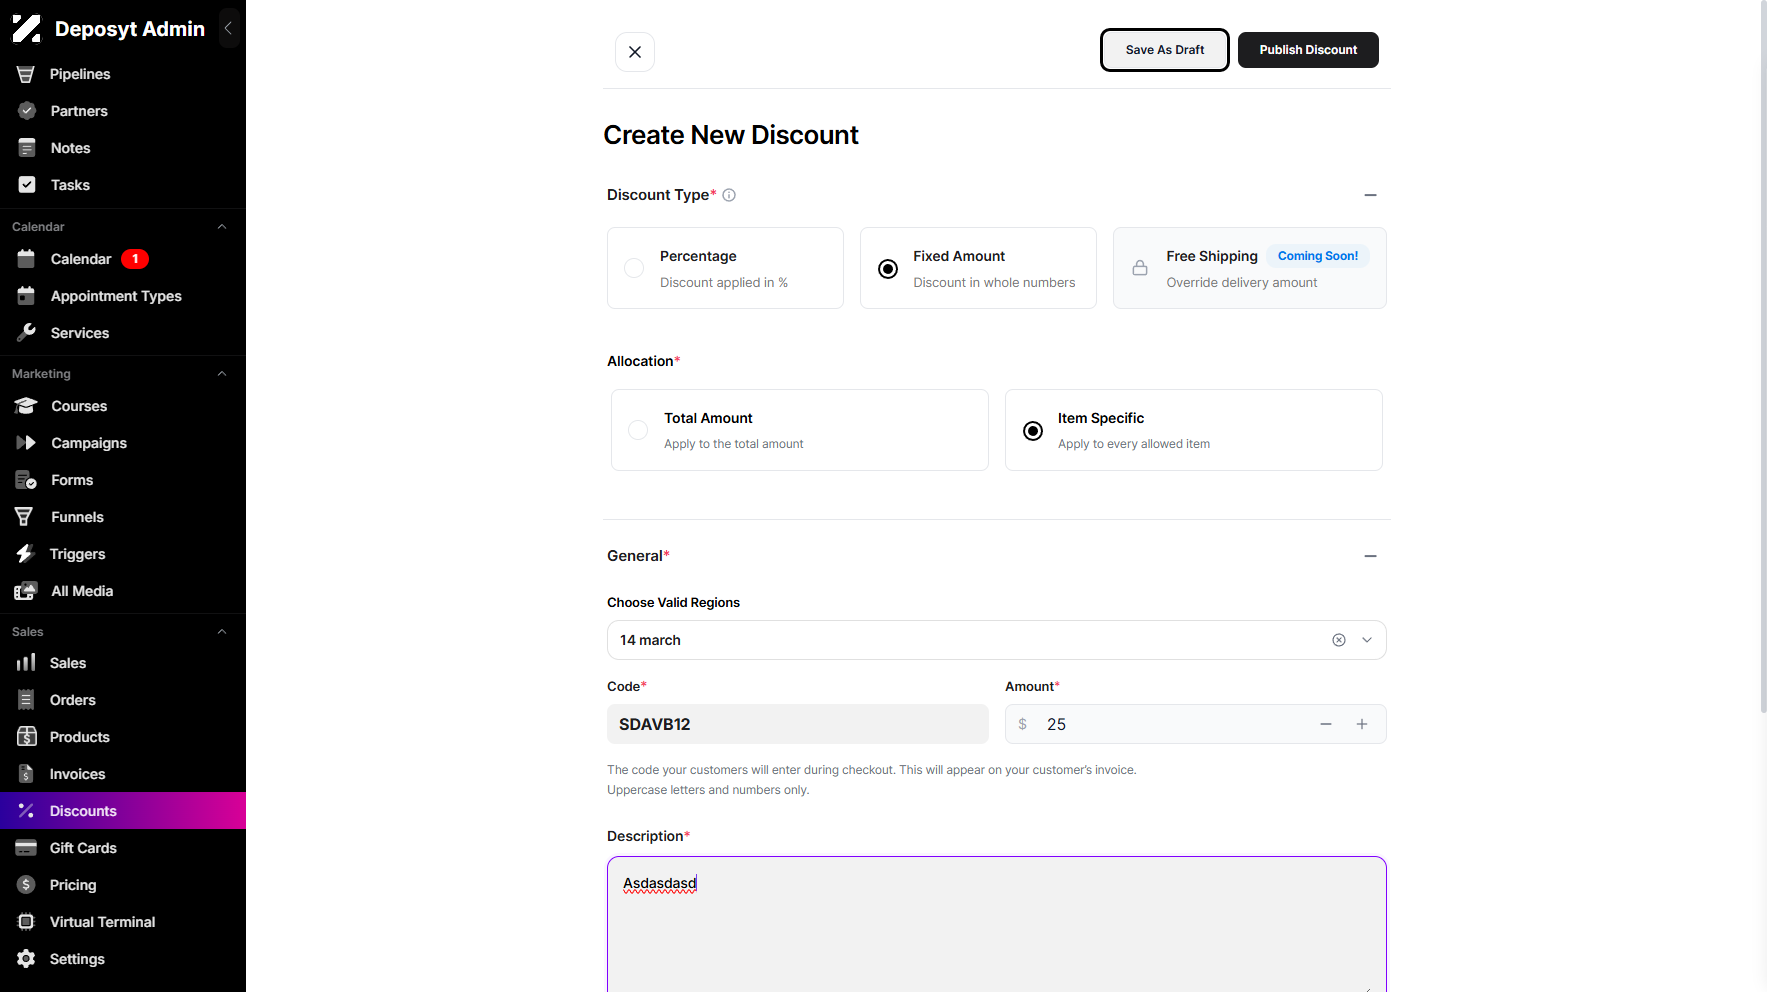Click the Campaigns arrow icon

click(26, 443)
